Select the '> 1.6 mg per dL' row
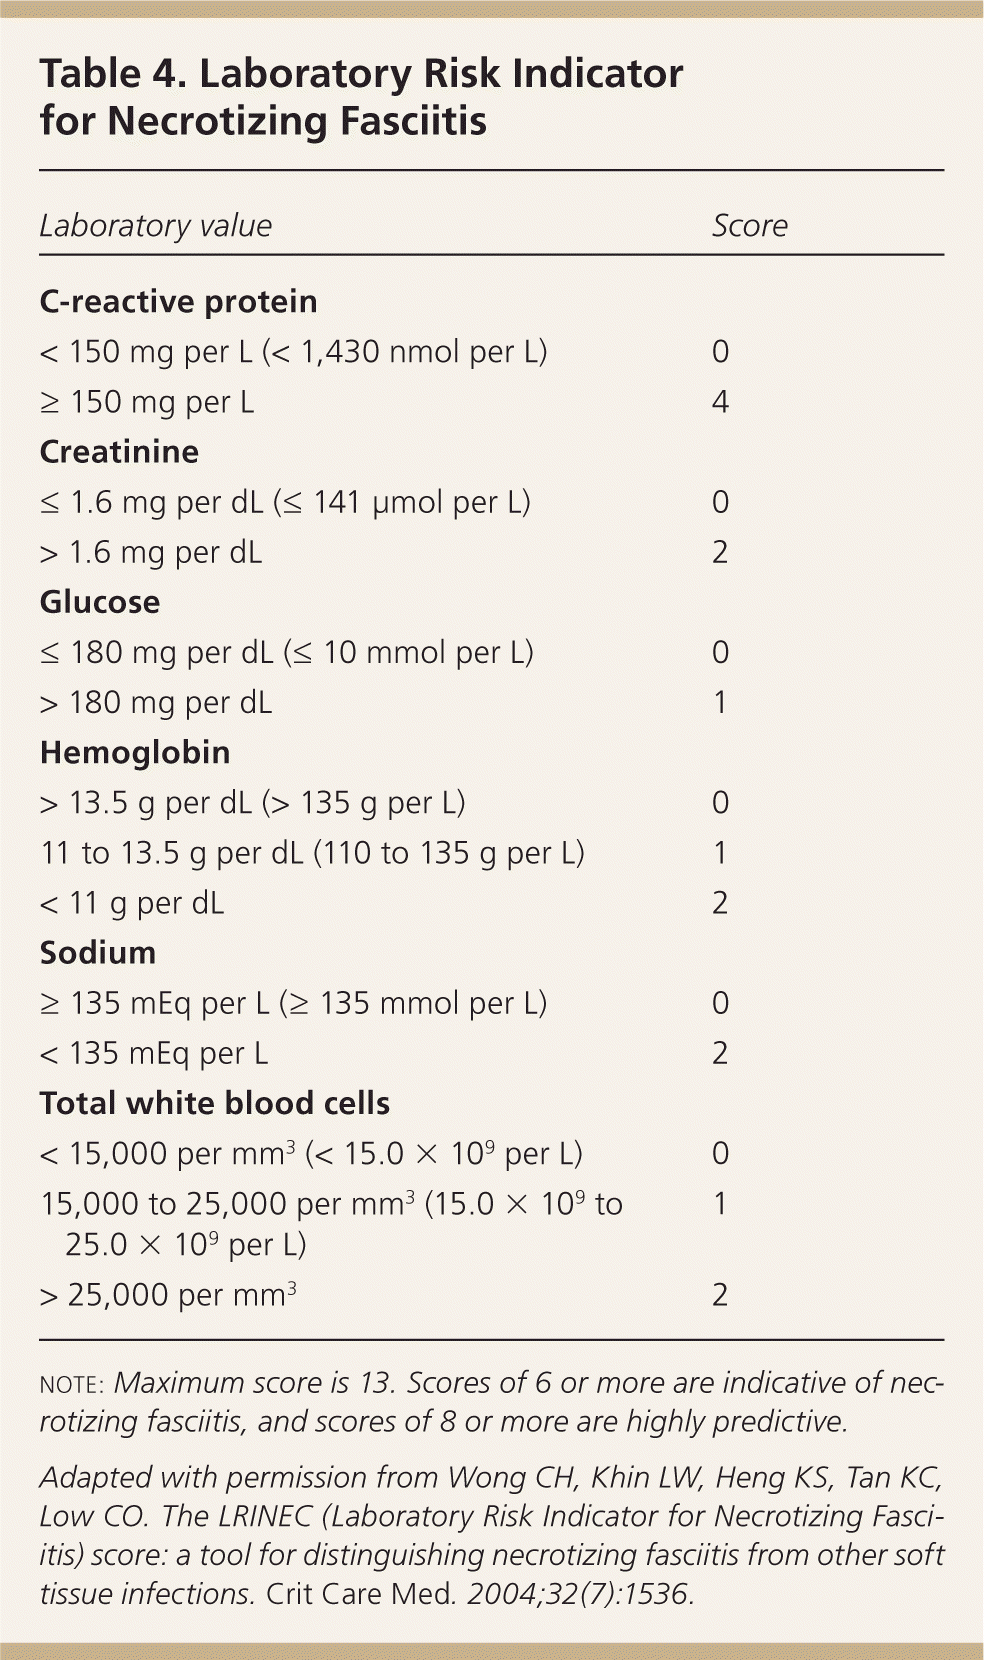This screenshot has width=984, height=1660. tap(151, 552)
